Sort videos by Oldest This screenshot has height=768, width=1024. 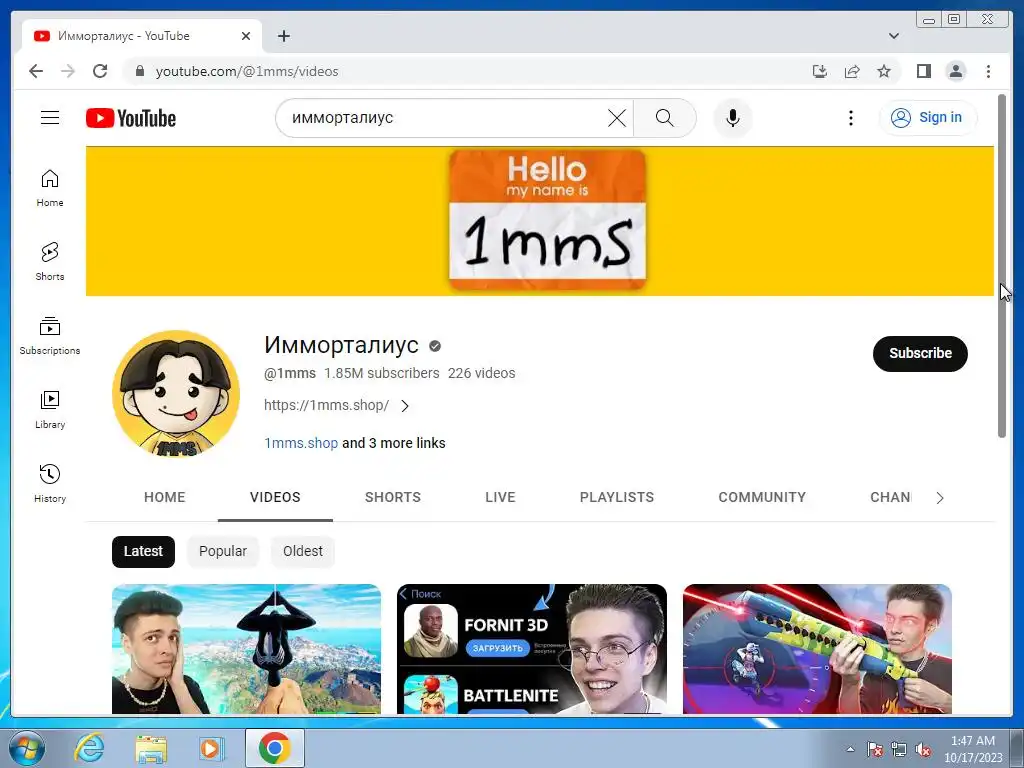(302, 551)
